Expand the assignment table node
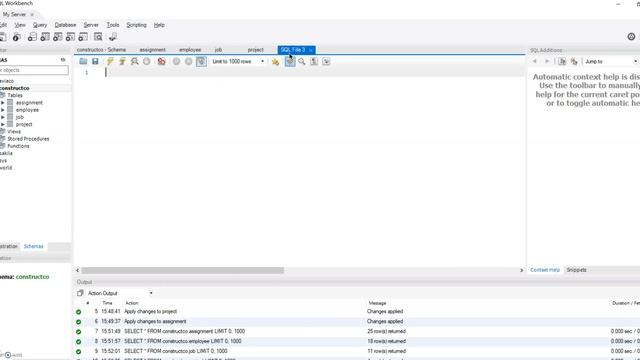640x360 pixels. (2, 103)
